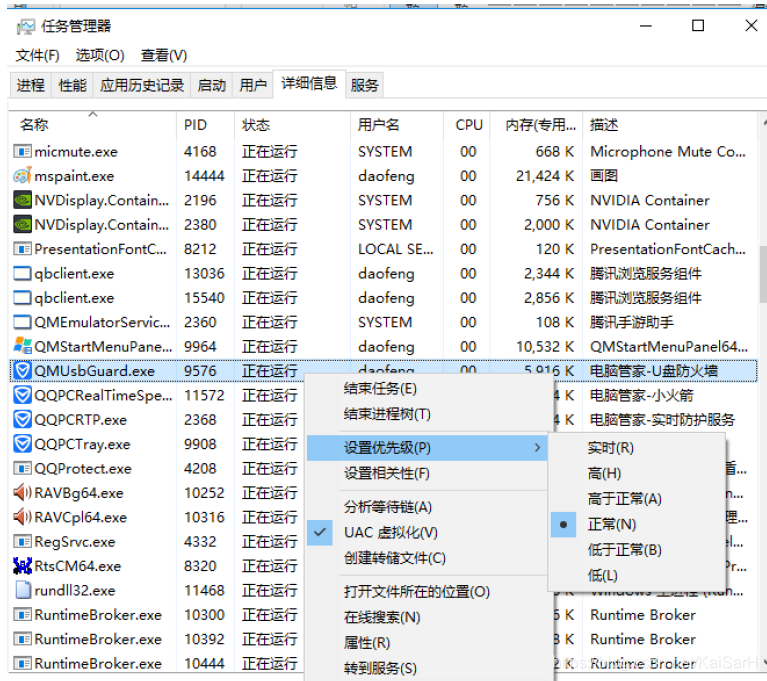Switch to the 进程 tab
This screenshot has width=767, height=681.
[x=31, y=85]
